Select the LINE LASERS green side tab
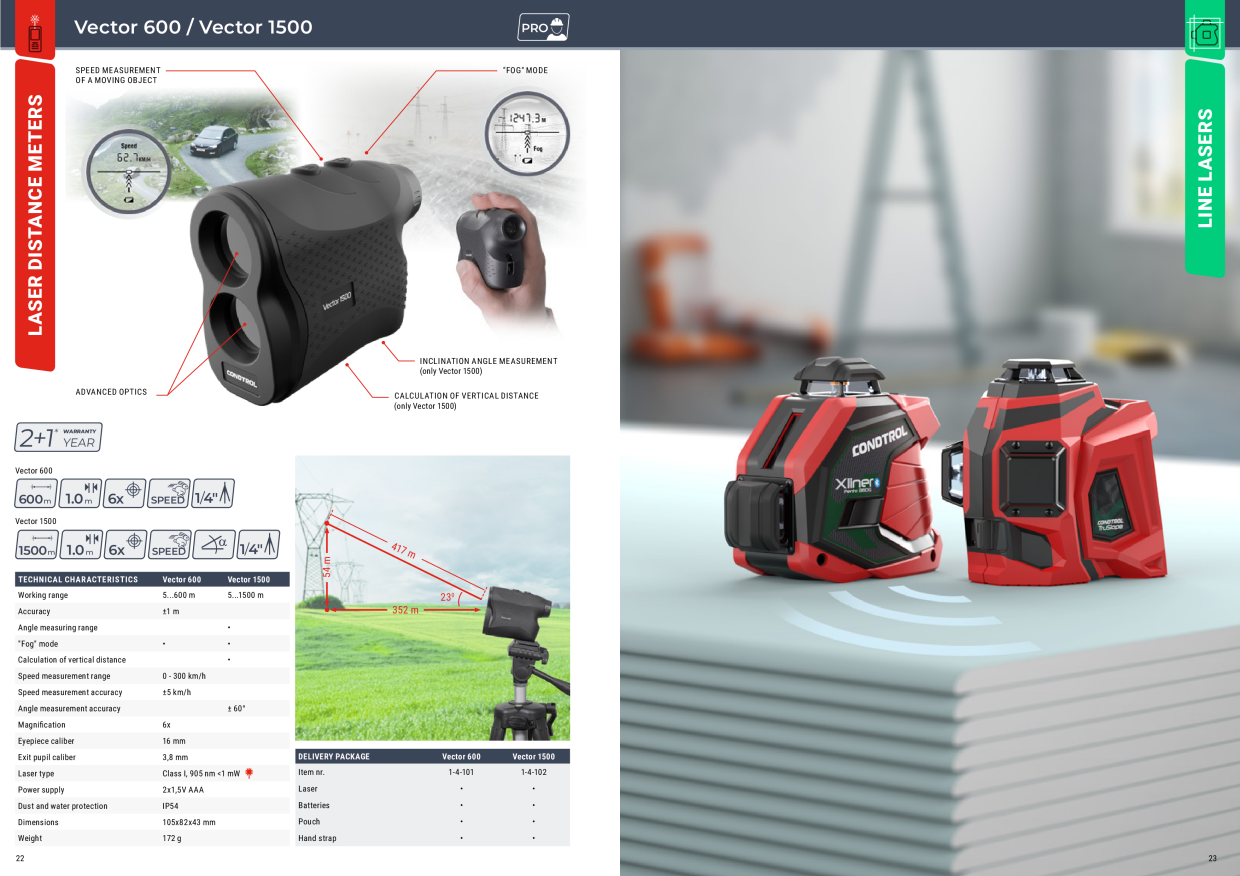1240x876 pixels. pos(1205,168)
